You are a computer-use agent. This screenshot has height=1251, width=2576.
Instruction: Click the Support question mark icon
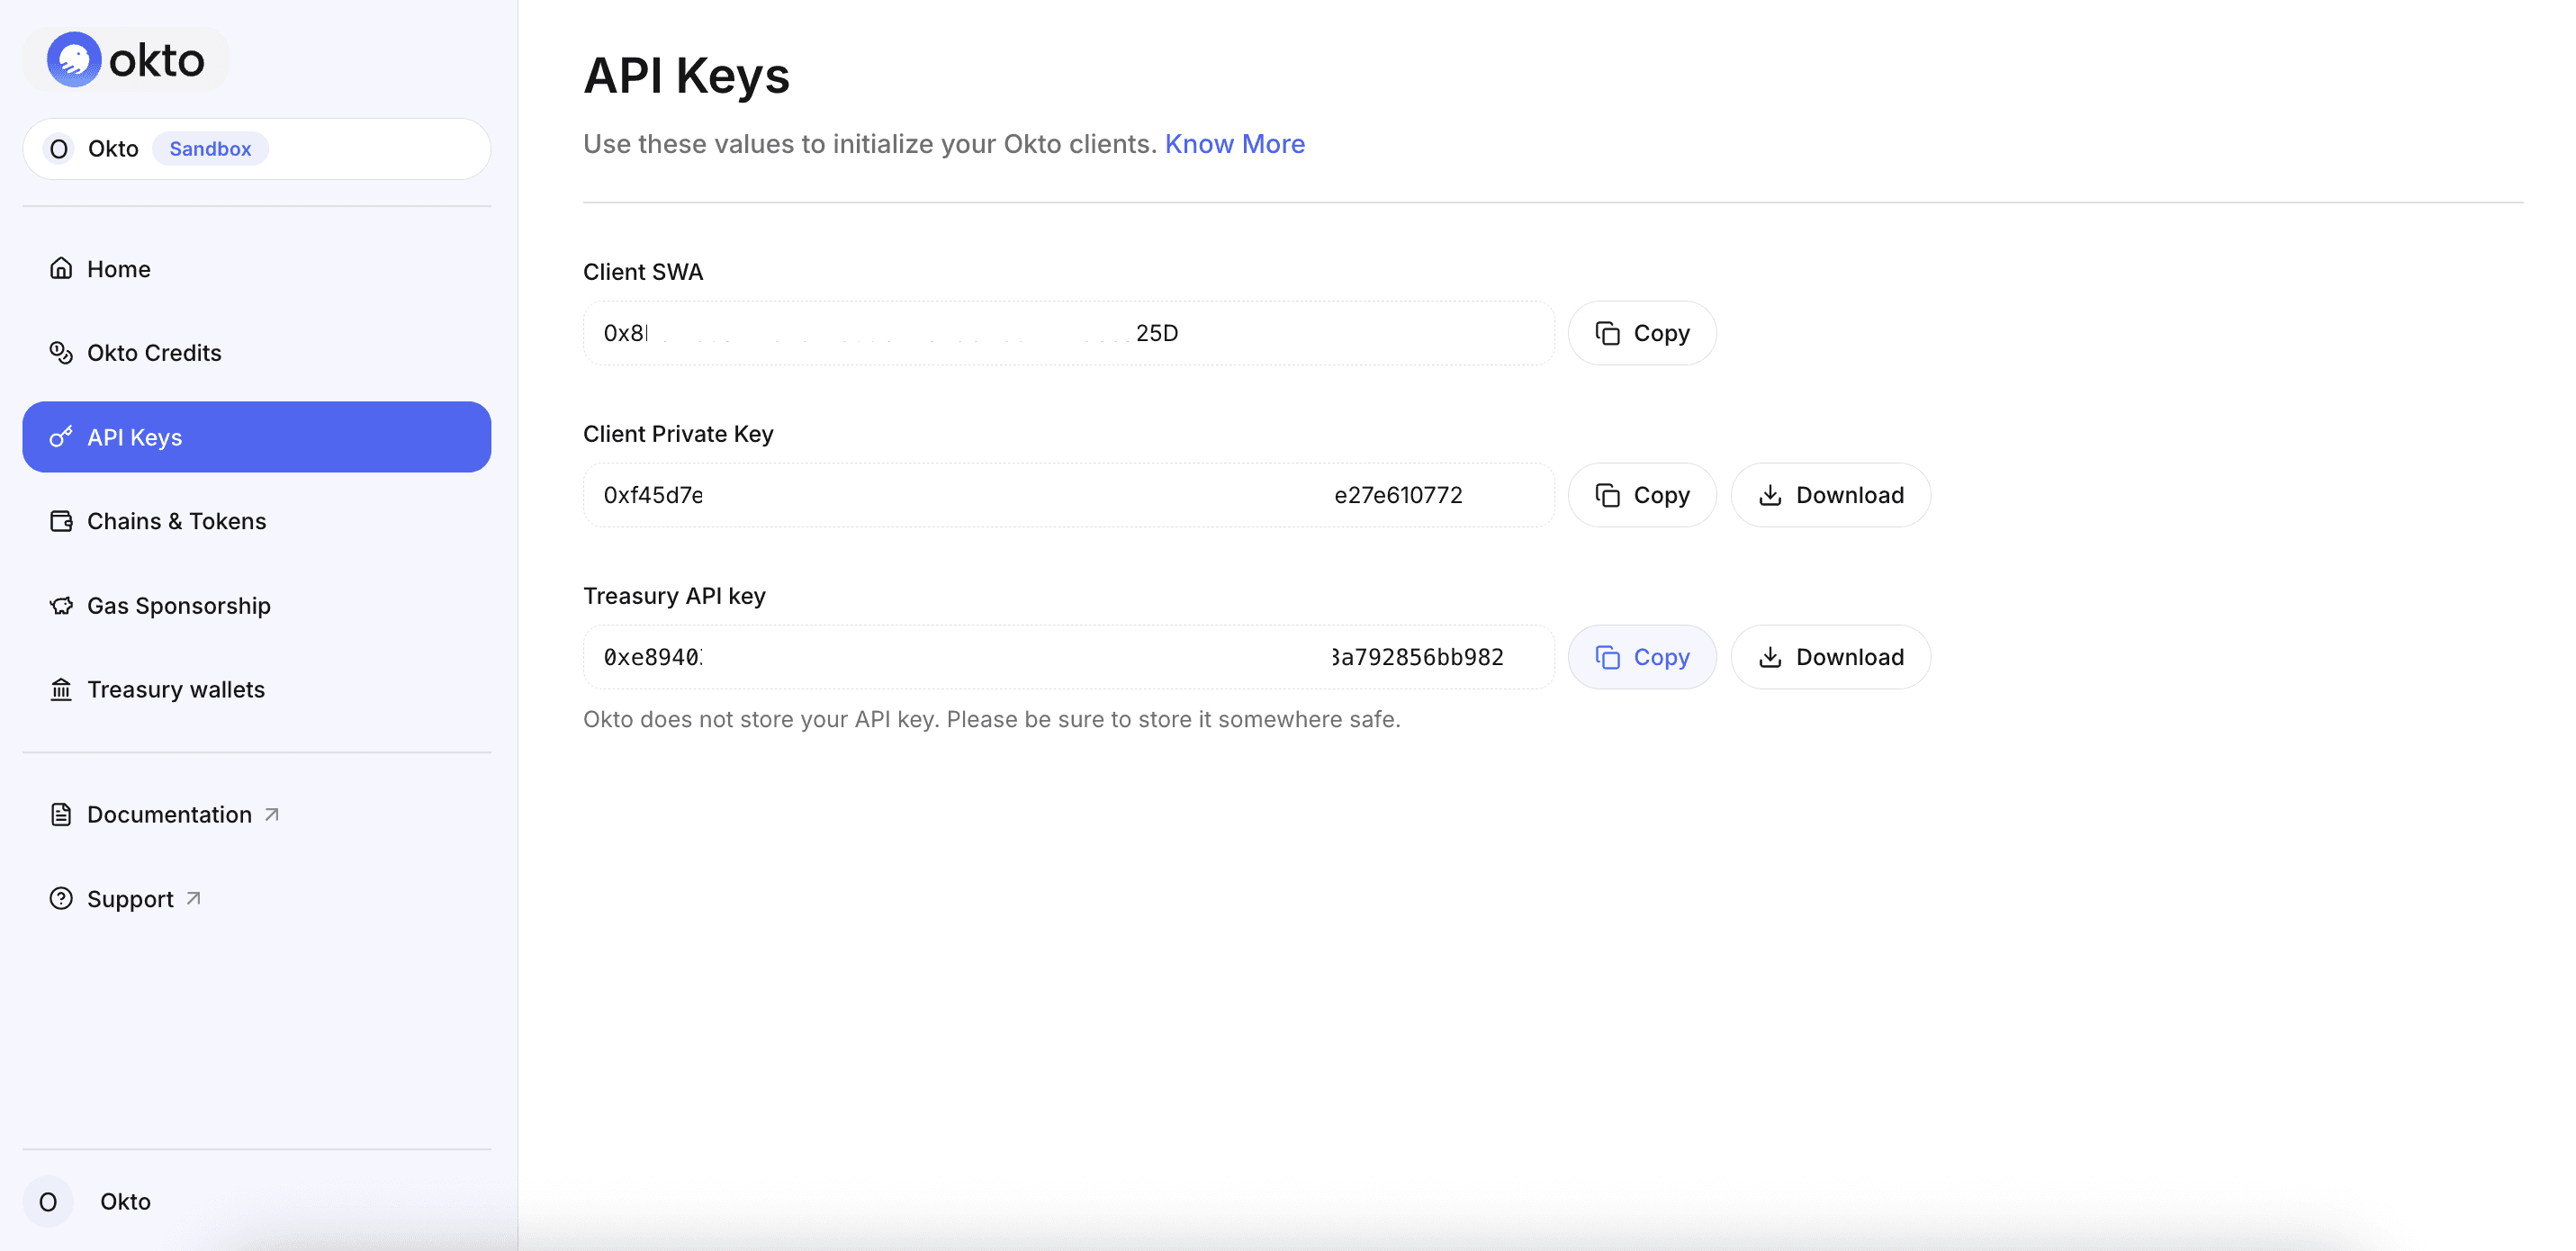[61, 899]
